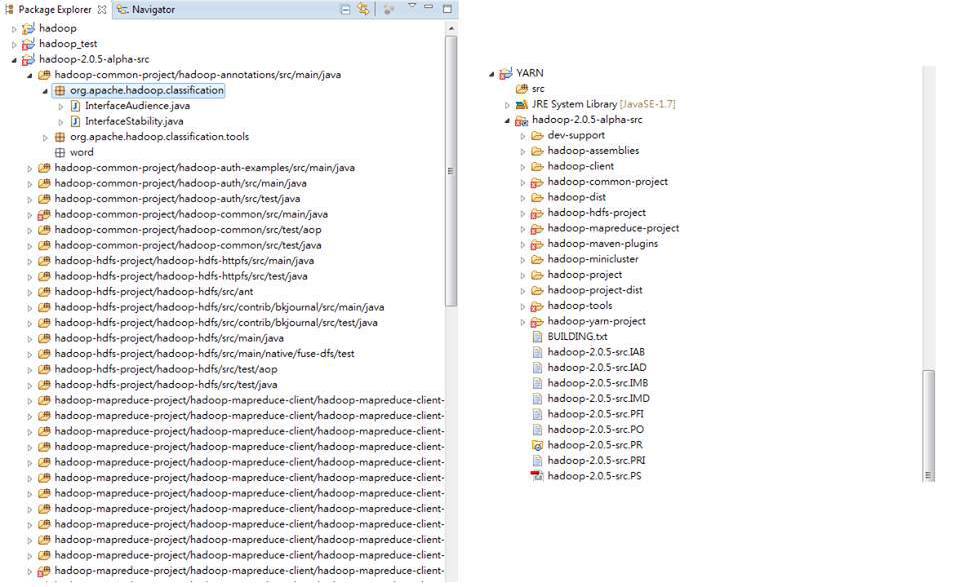Viewport: 960px width, 587px height.
Task: Expand the hadoop-dist folder
Action: (x=523, y=198)
